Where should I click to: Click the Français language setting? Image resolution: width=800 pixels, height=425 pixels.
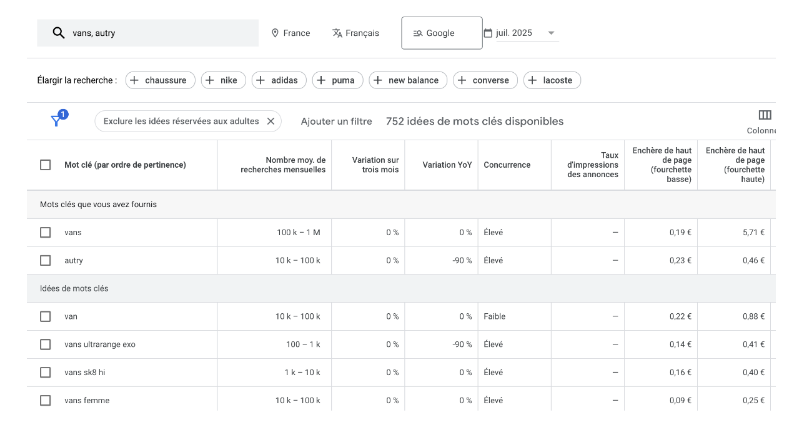point(356,33)
